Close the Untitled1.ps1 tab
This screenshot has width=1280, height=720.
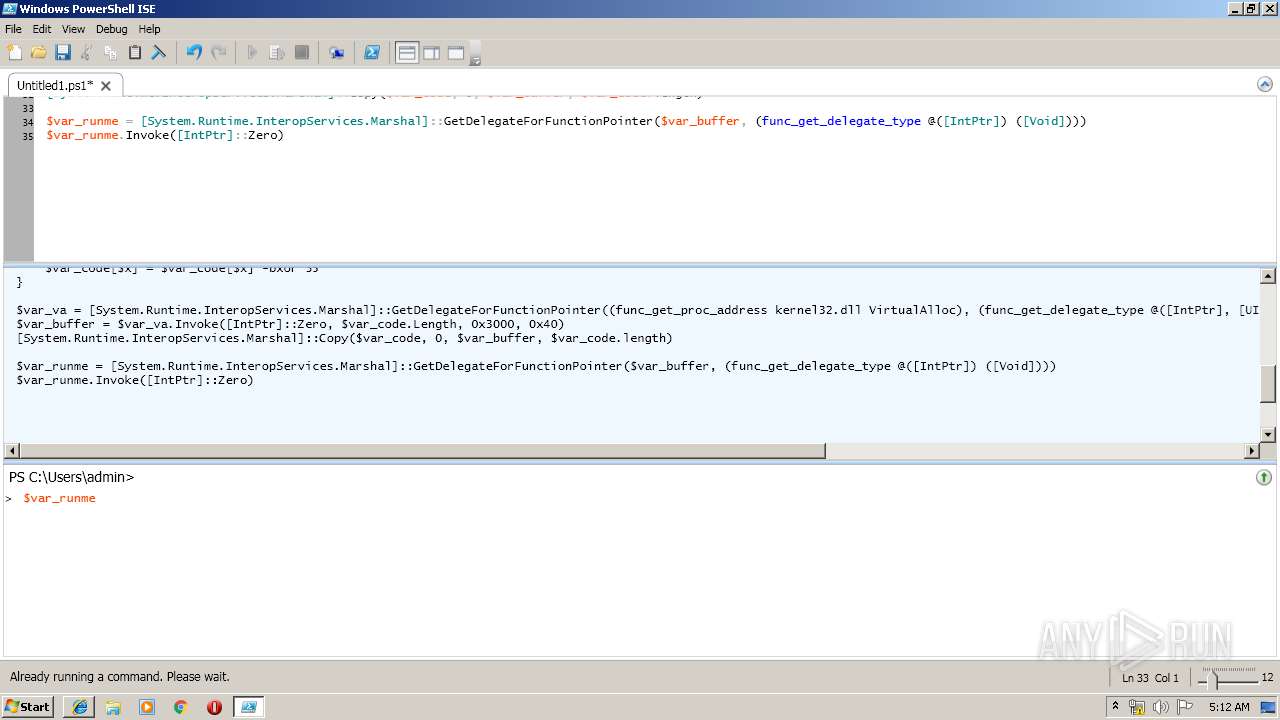(106, 86)
